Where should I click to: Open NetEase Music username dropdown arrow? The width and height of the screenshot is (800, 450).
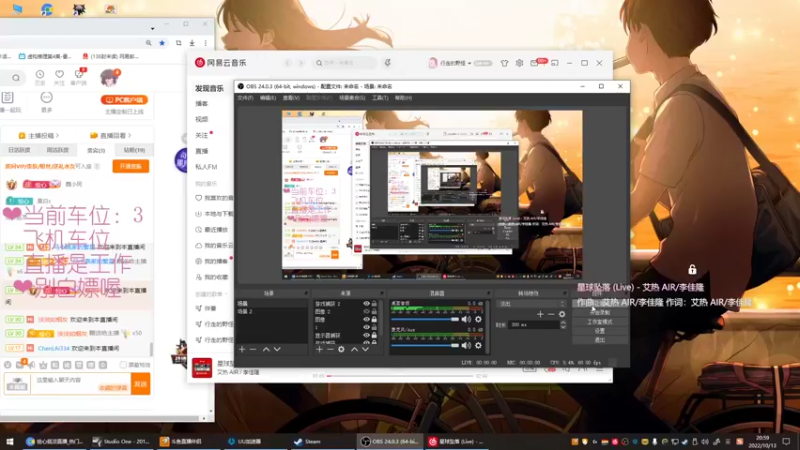click(469, 63)
